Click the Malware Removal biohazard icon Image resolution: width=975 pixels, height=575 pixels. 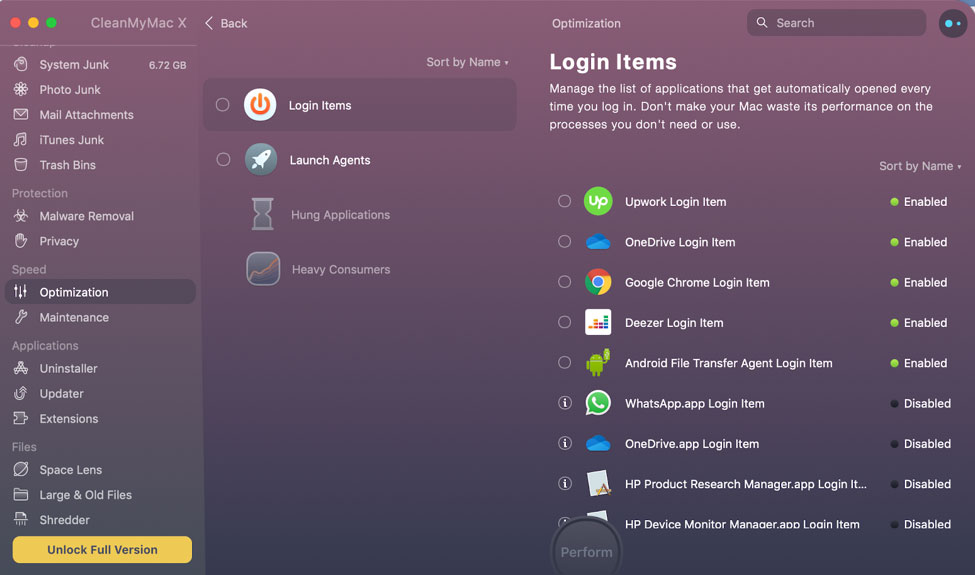coord(21,216)
